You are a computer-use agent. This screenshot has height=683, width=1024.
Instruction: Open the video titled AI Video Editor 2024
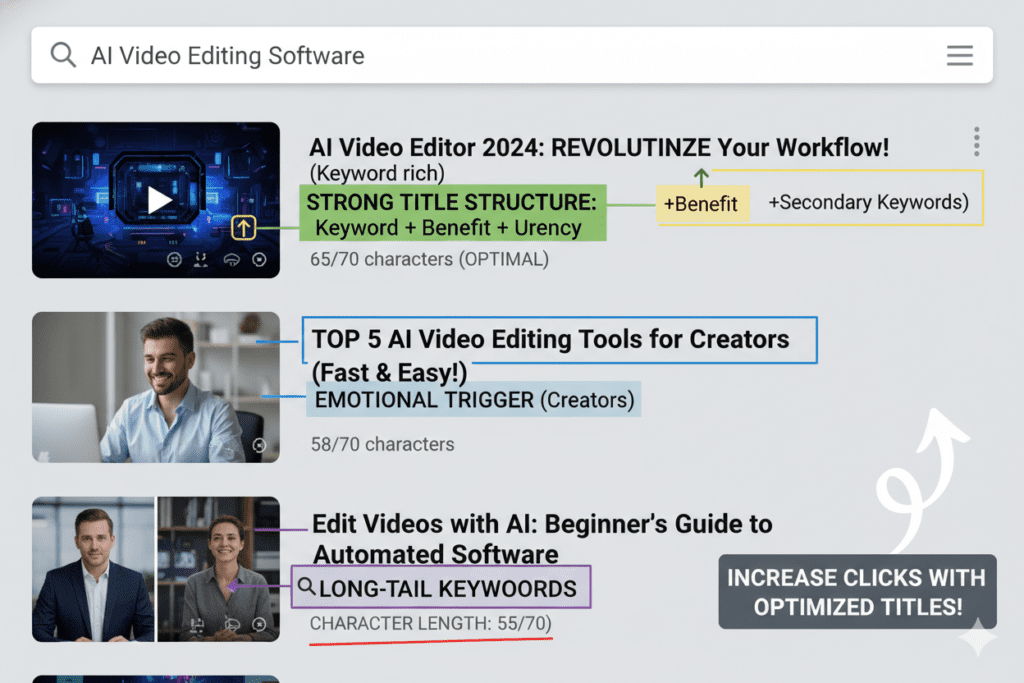[x=598, y=147]
